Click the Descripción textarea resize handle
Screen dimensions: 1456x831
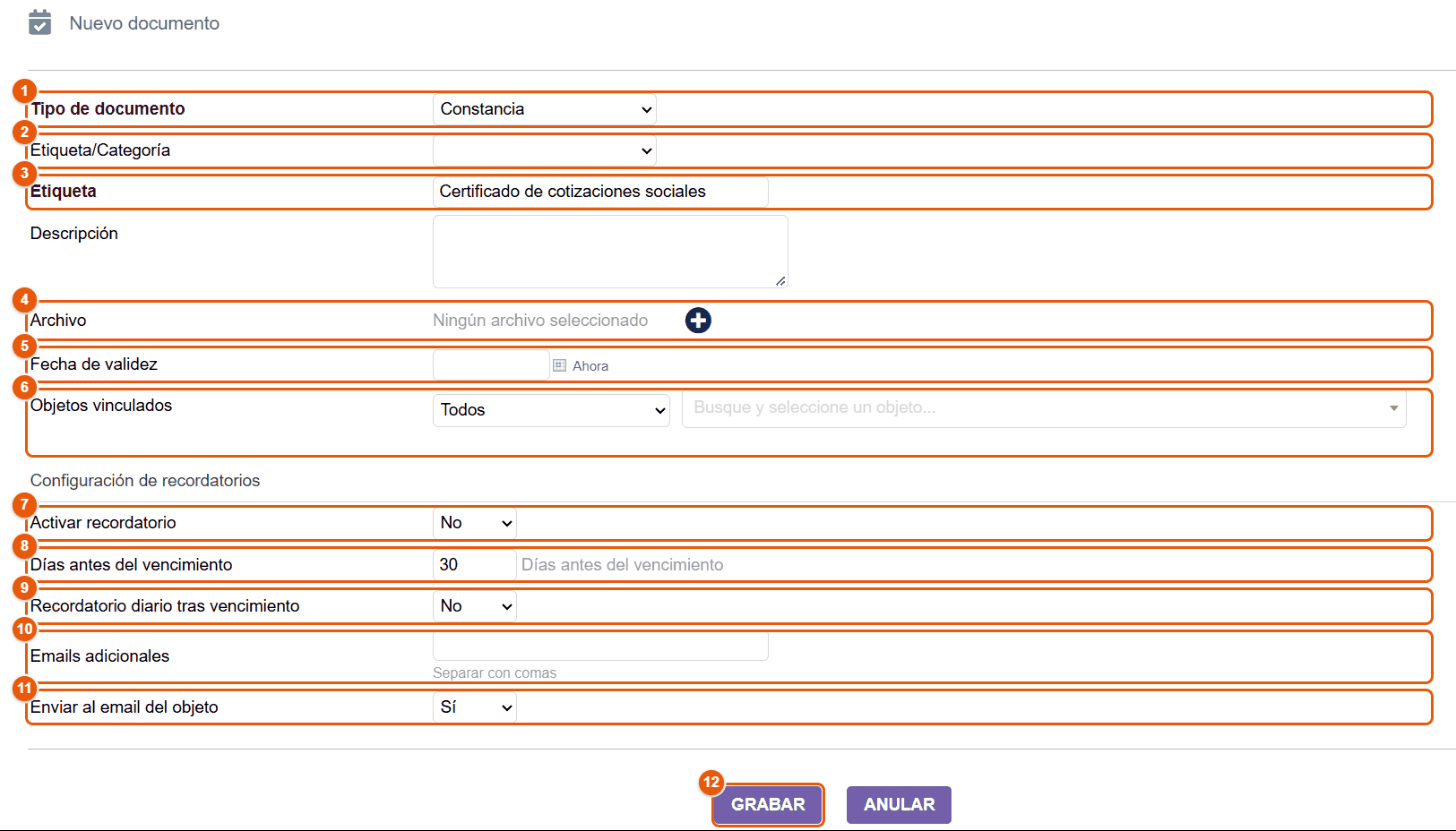click(x=780, y=281)
